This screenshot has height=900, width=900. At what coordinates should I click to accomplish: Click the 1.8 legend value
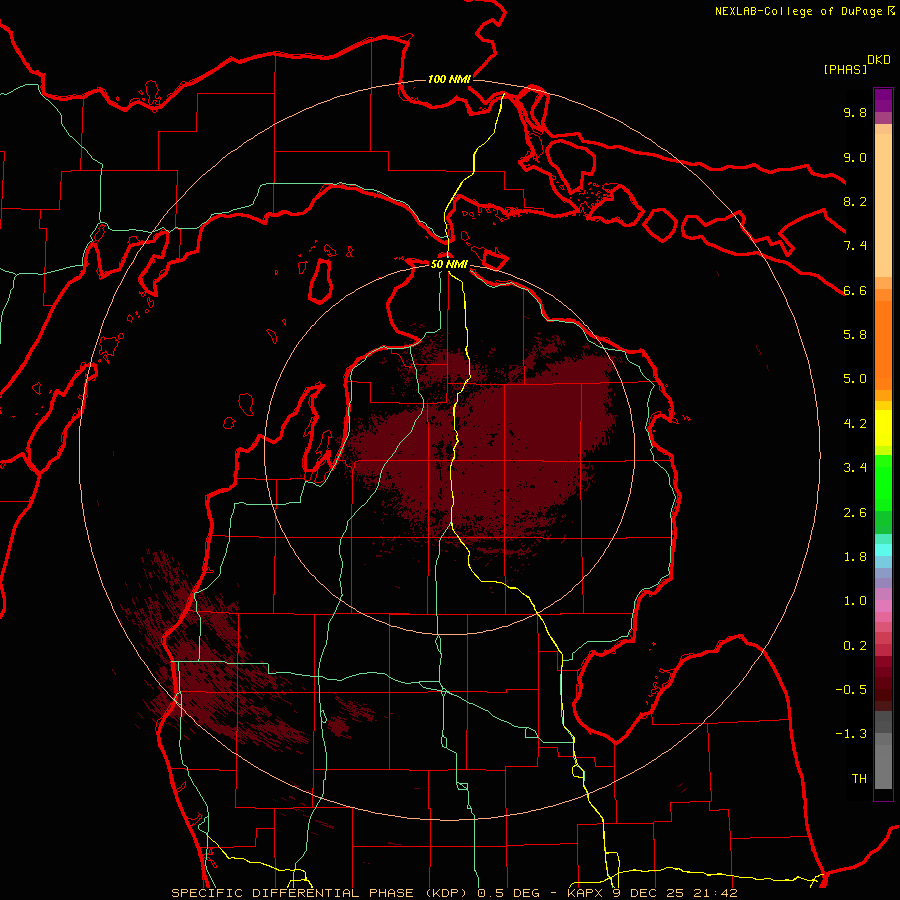pyautogui.click(x=855, y=557)
